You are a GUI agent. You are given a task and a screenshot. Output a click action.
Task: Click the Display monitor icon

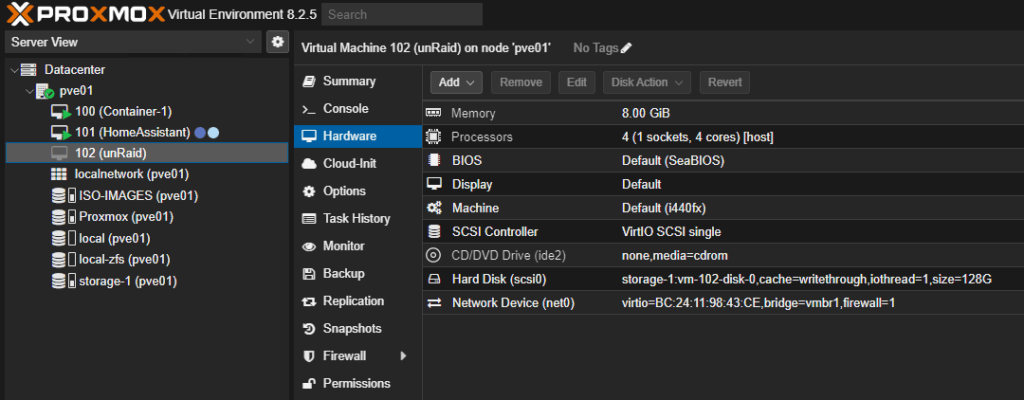tap(434, 184)
